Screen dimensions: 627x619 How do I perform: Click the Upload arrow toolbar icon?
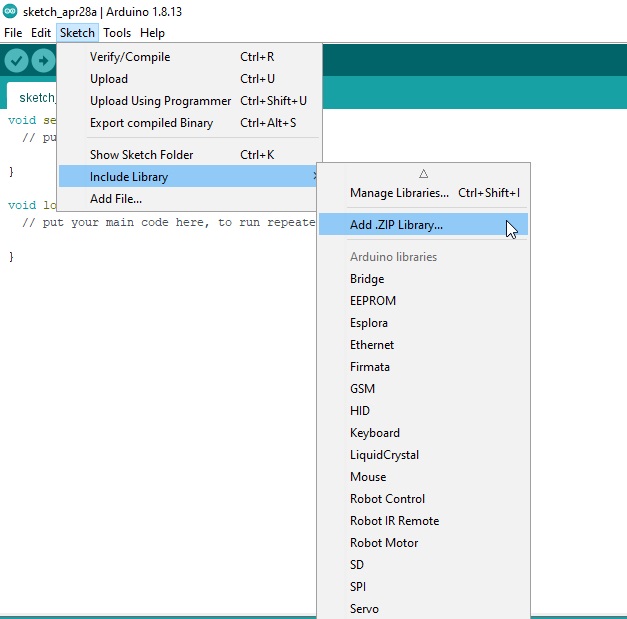pyautogui.click(x=43, y=60)
